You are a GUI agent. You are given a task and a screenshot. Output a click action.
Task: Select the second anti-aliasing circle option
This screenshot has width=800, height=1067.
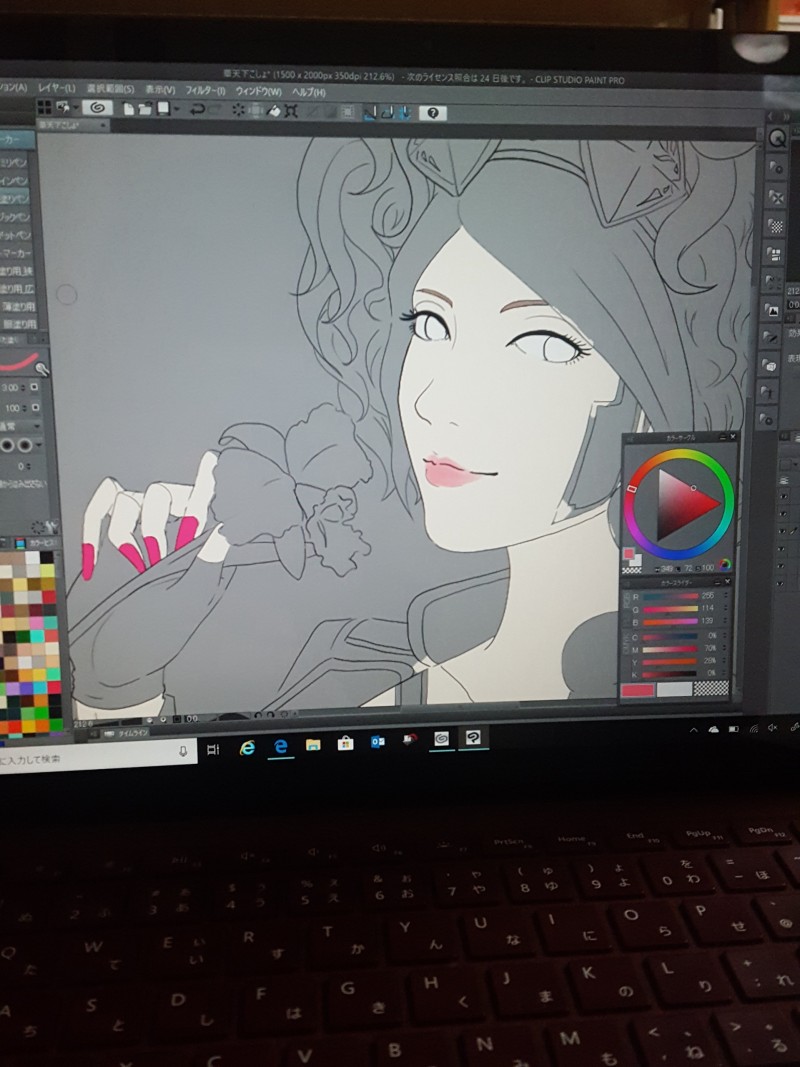point(24,446)
